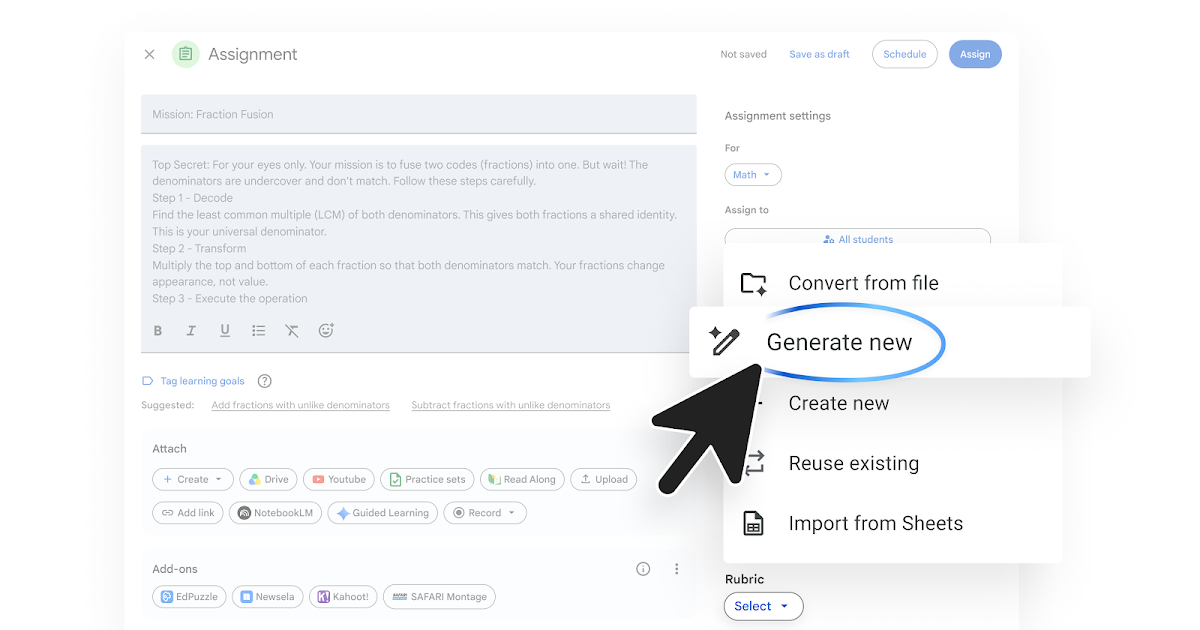Edit the Mission: Fraction Fusion title field

tap(419, 114)
